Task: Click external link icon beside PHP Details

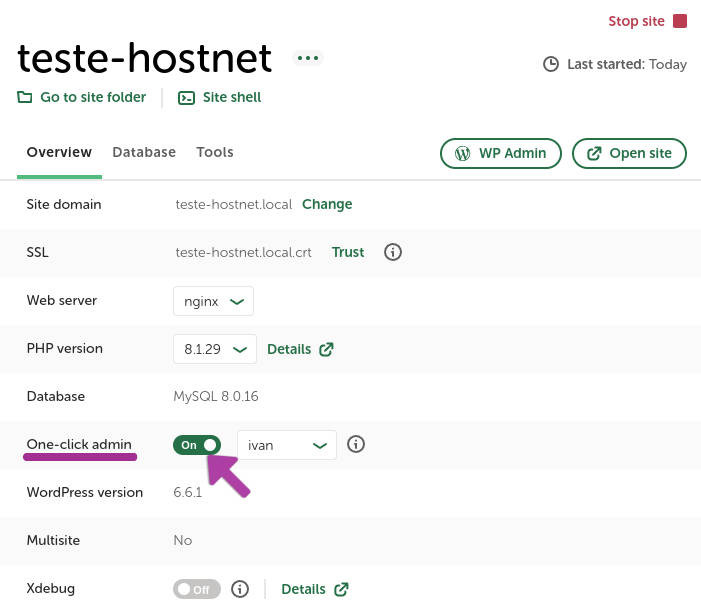Action: (326, 349)
